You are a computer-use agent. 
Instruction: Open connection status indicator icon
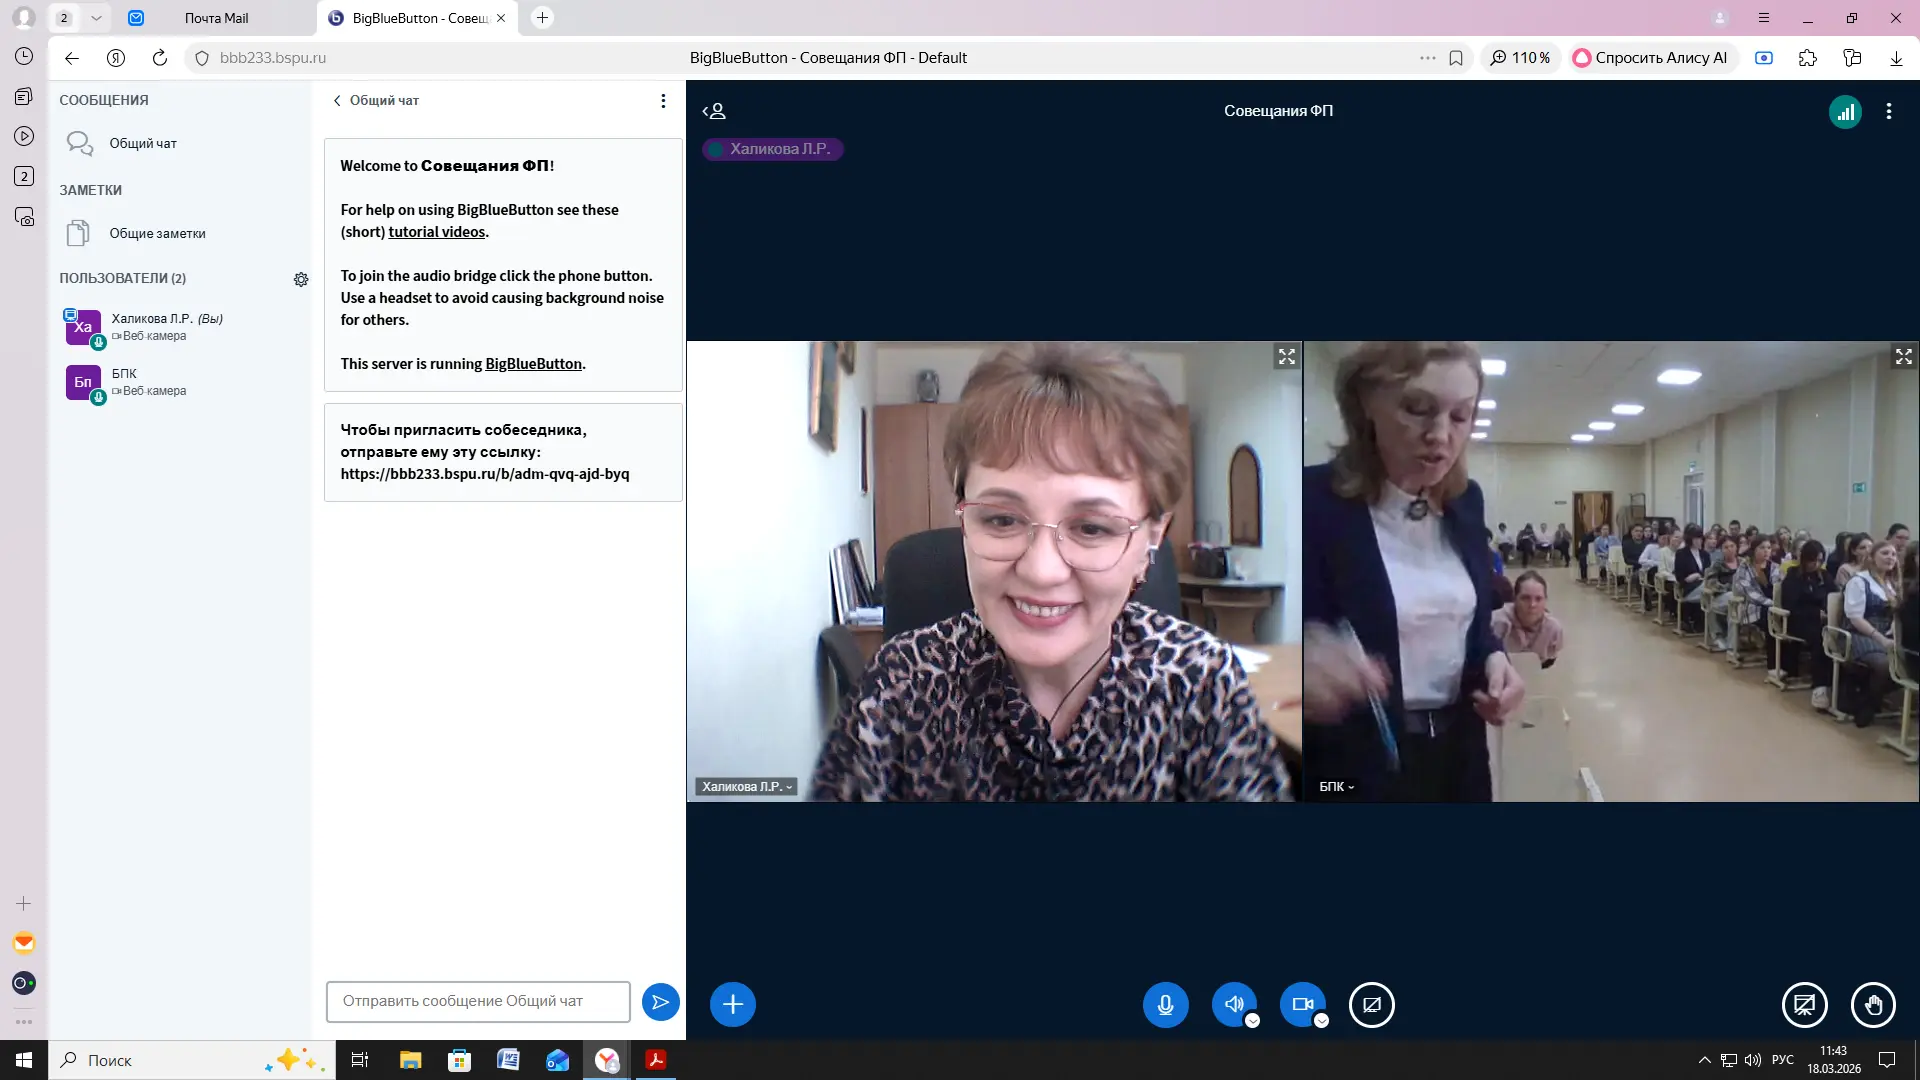click(x=1845, y=112)
